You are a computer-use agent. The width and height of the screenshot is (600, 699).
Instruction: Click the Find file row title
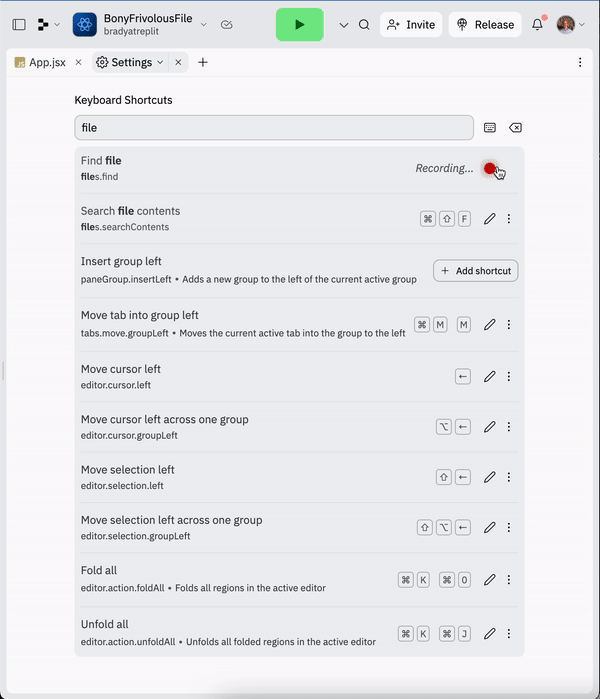pos(101,160)
